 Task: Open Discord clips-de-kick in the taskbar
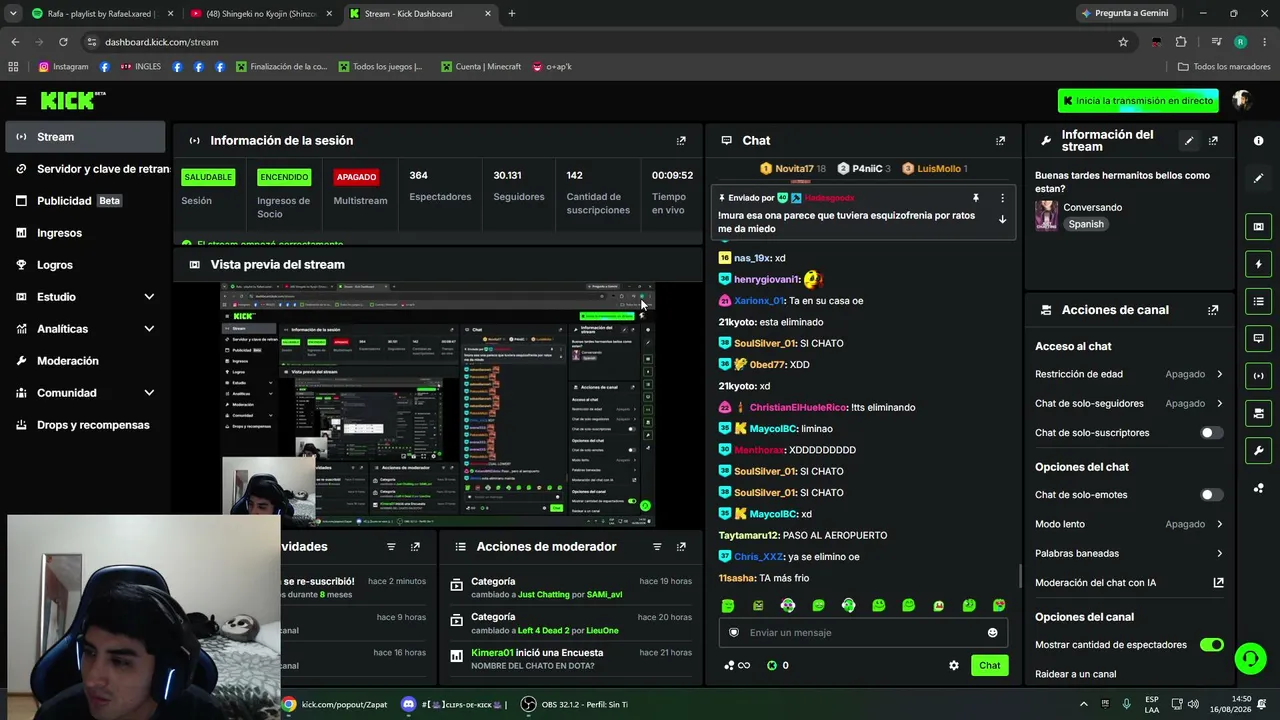coord(455,705)
